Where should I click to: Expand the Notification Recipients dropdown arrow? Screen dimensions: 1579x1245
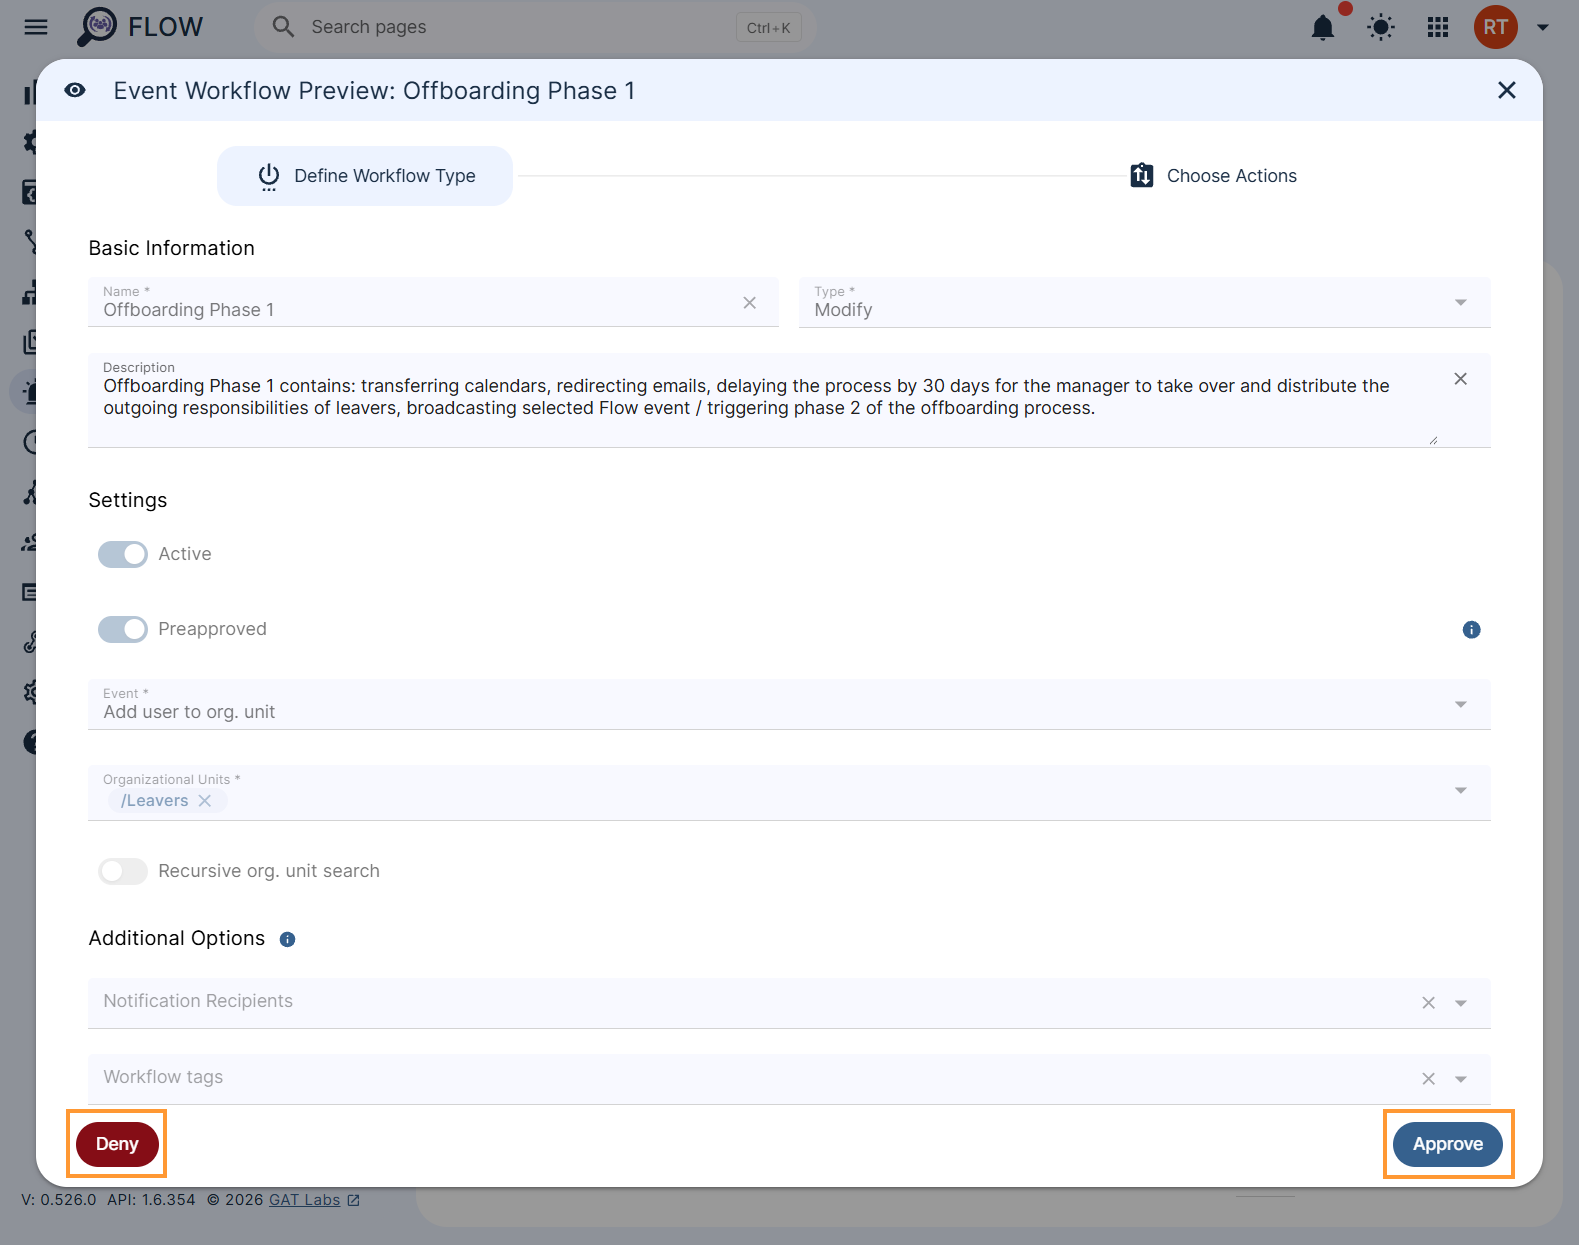click(1461, 1003)
